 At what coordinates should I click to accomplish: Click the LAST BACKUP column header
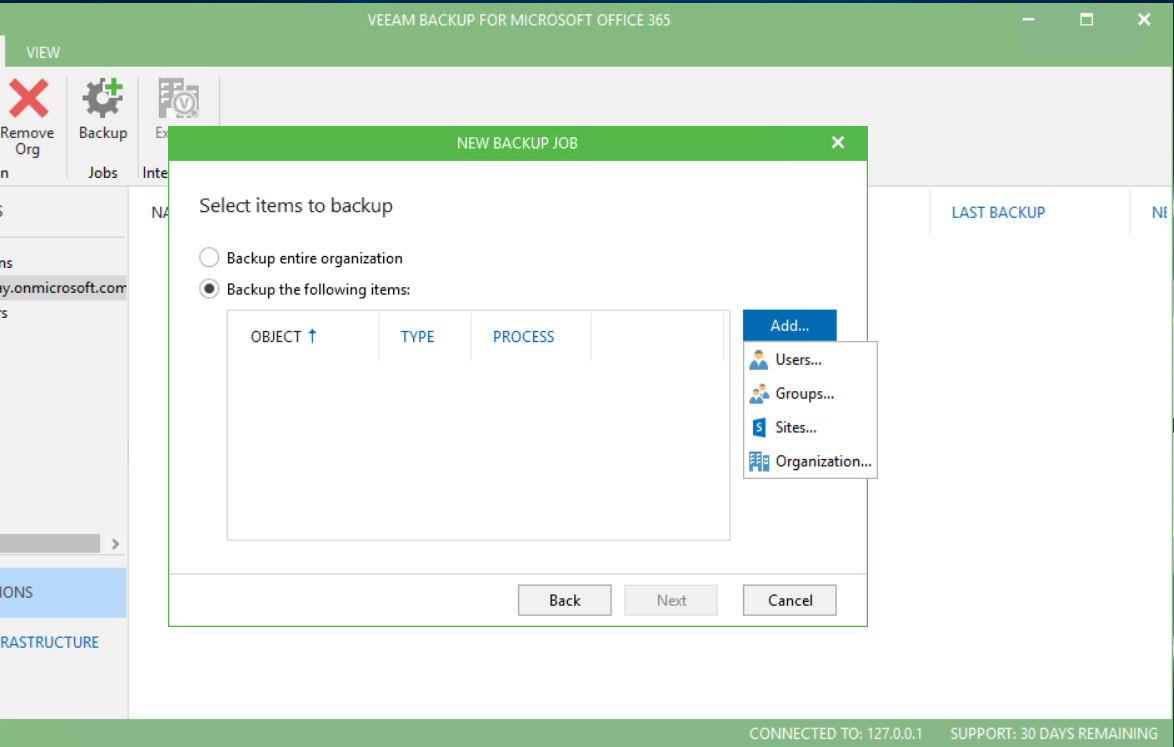pos(998,213)
